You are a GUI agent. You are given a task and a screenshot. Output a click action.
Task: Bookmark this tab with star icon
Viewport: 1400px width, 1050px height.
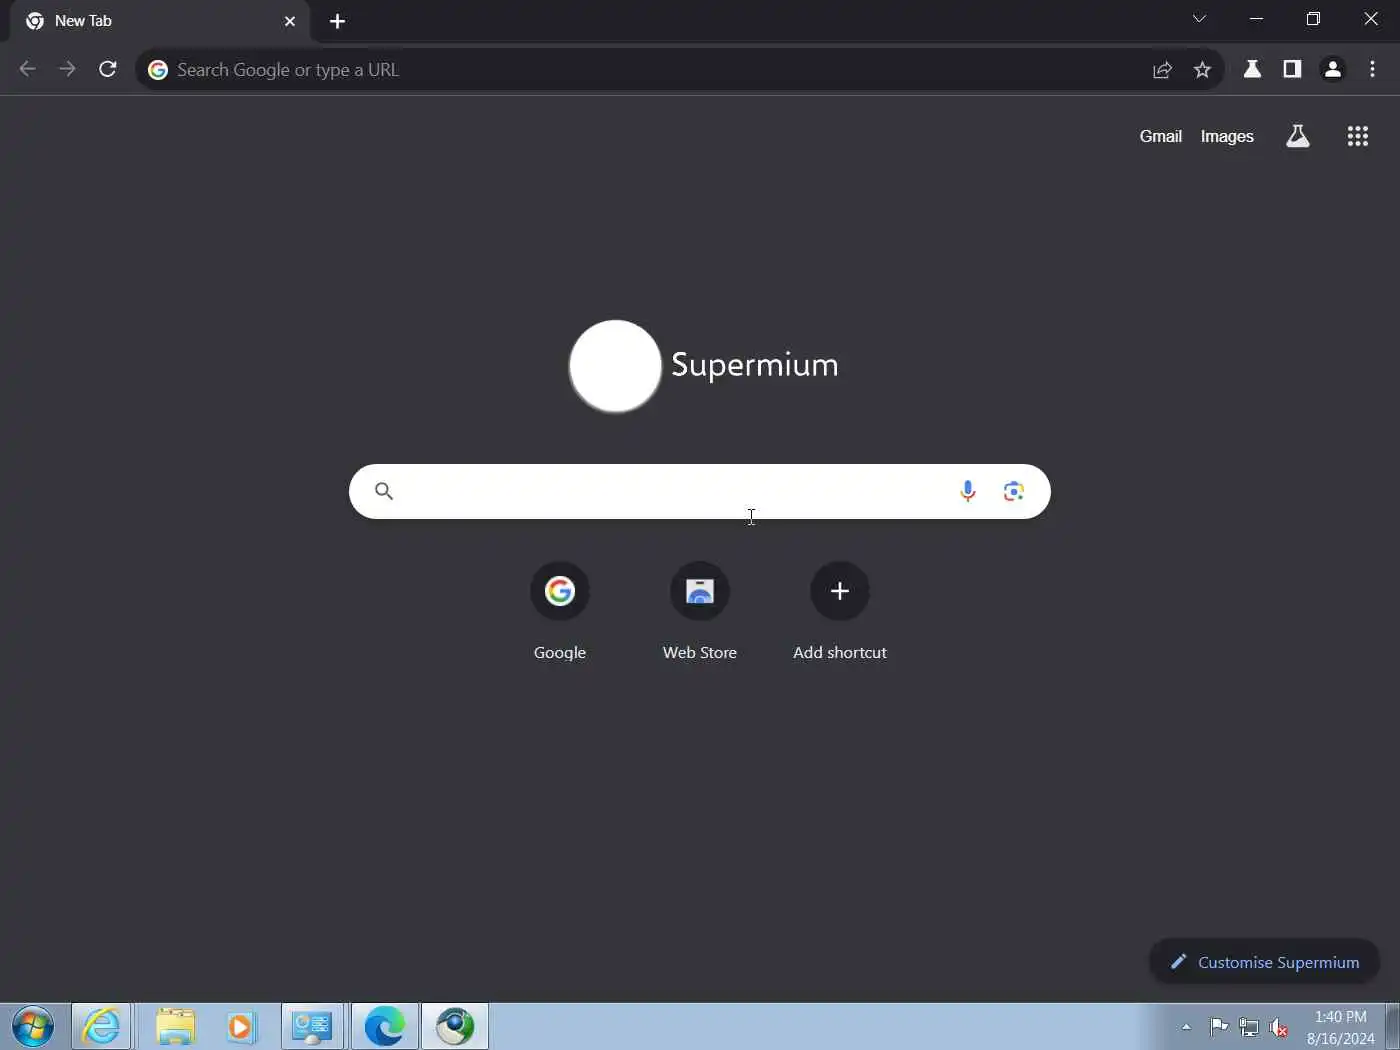coord(1202,70)
